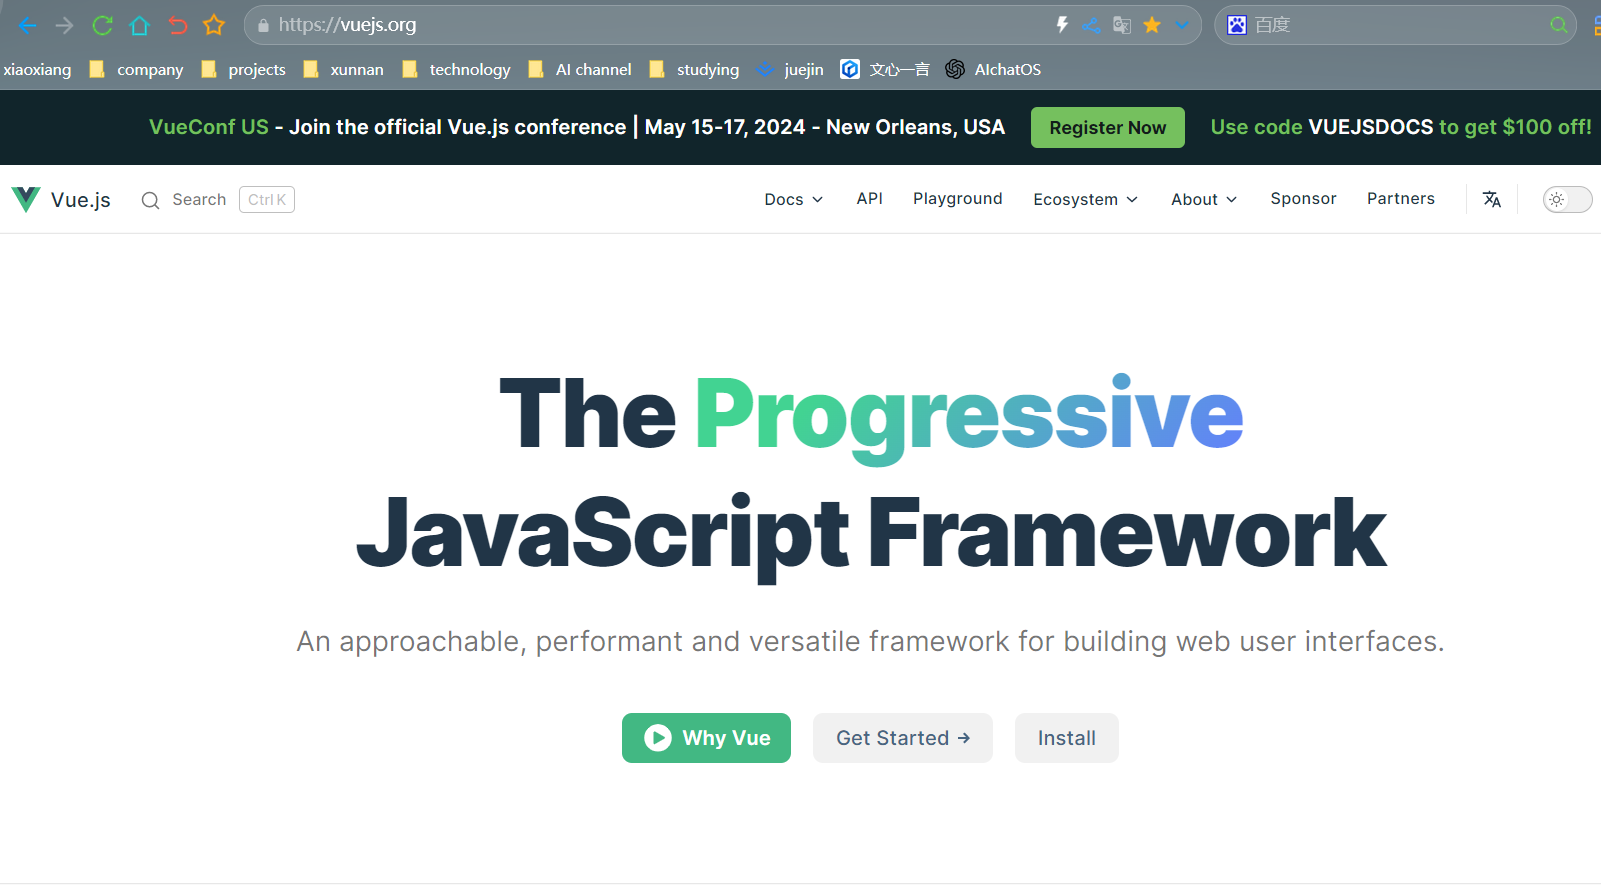Image resolution: width=1601 pixels, height=892 pixels.
Task: Click the lightning speed-mode icon
Action: (x=1062, y=25)
